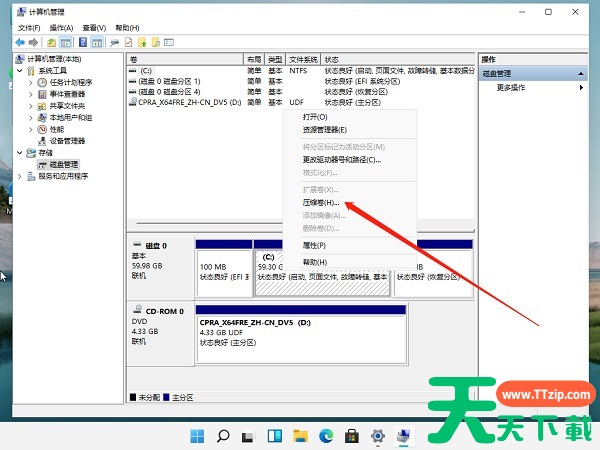Expand More Actions (更多操作) submenu arrow
This screenshot has height=450, width=600.
click(x=581, y=88)
